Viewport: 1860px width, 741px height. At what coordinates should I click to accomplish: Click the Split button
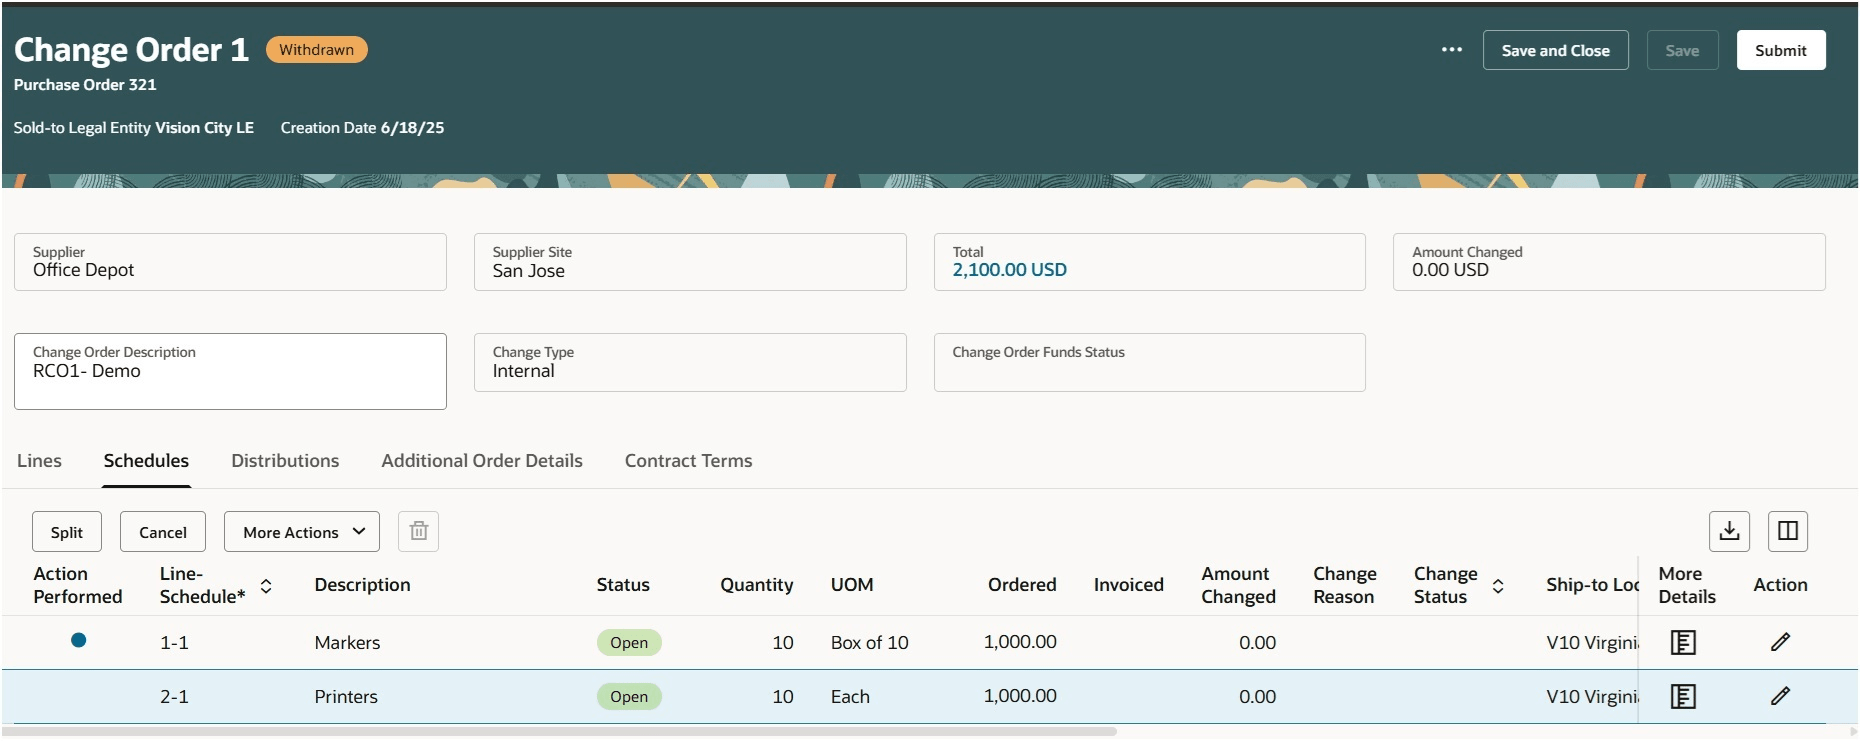67,532
